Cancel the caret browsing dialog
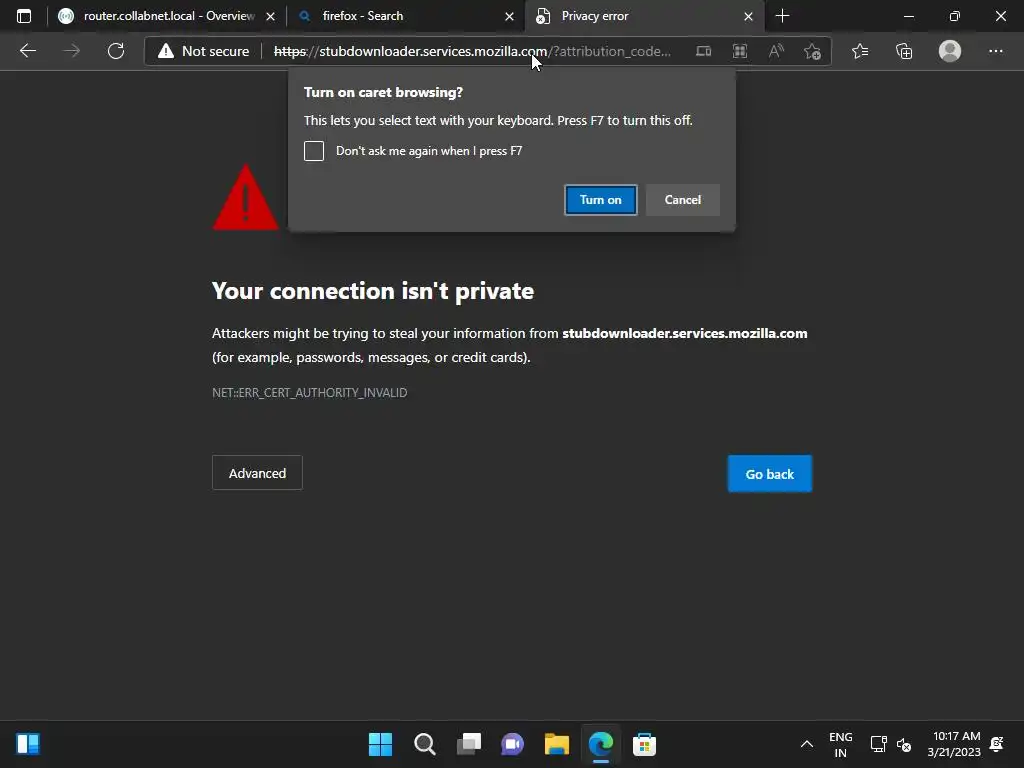 (x=682, y=200)
